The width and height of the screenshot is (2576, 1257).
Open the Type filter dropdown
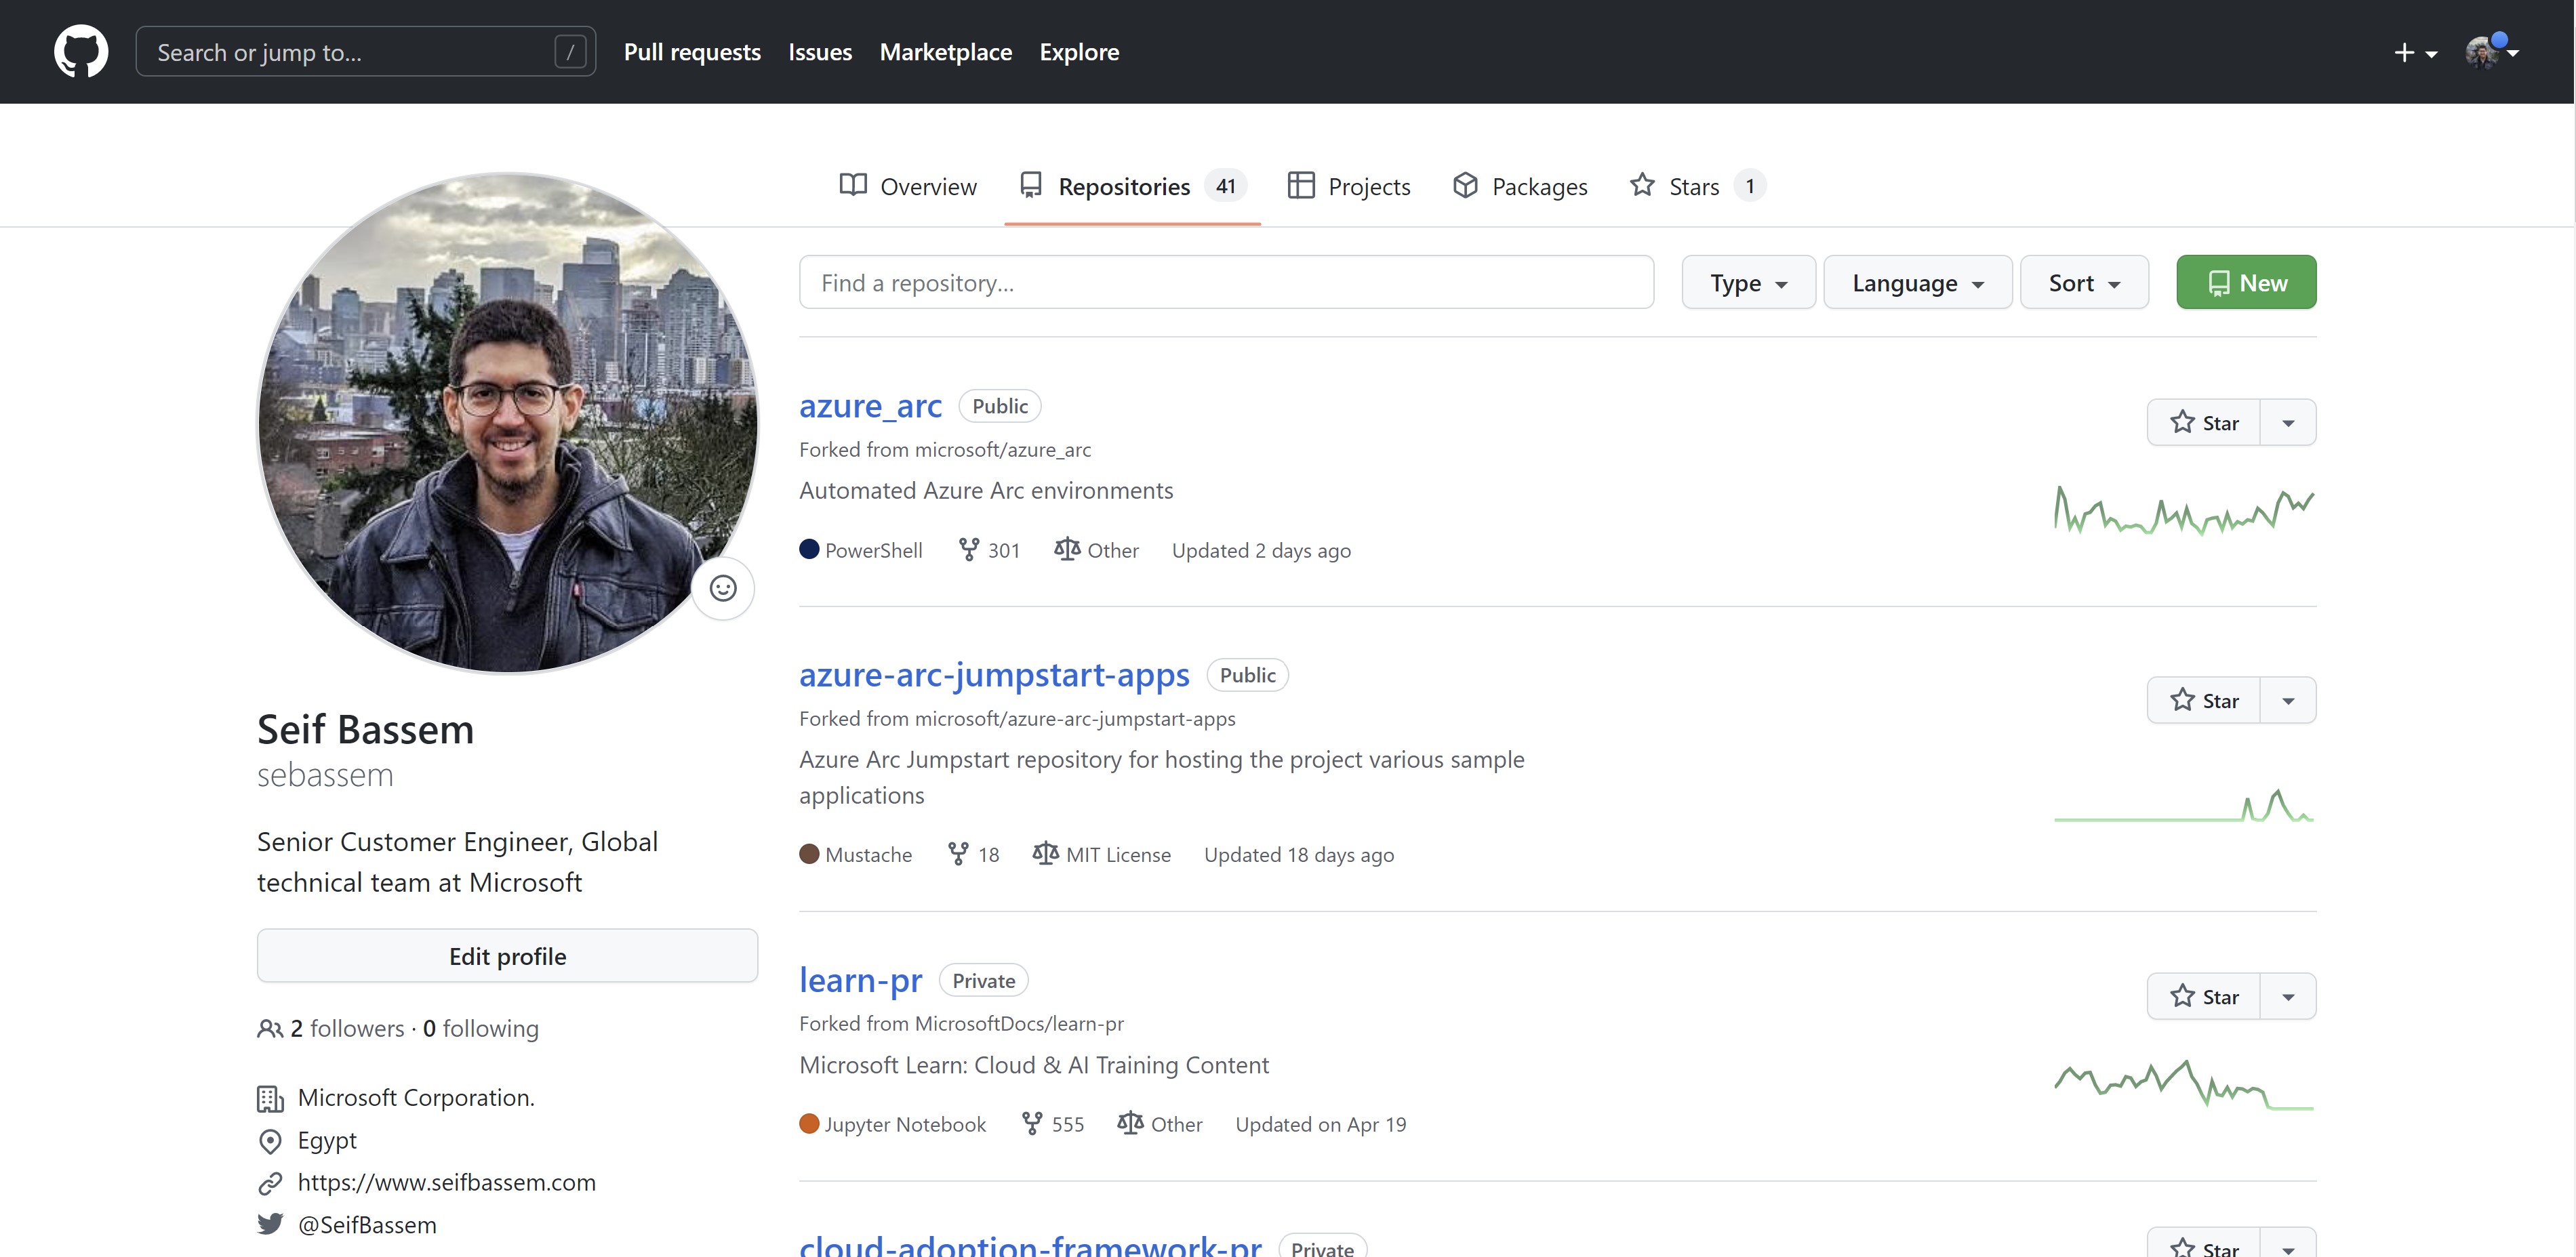pos(1748,282)
